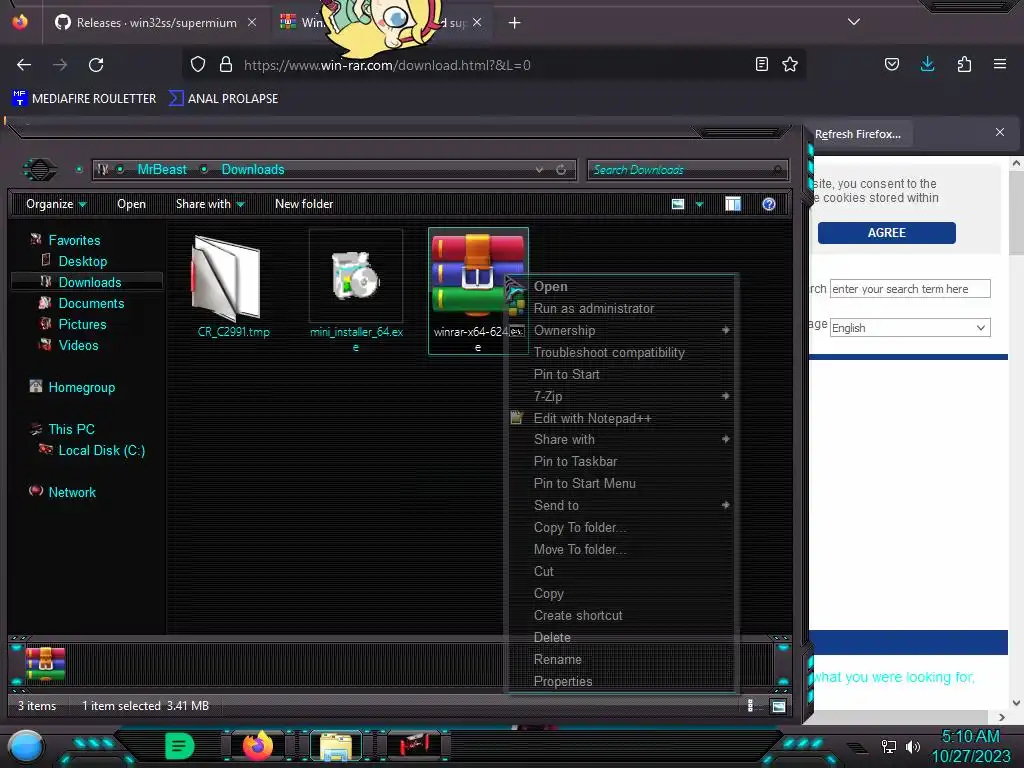1024x768 pixels.
Task: Toggle the preview pane icon
Action: [733, 204]
